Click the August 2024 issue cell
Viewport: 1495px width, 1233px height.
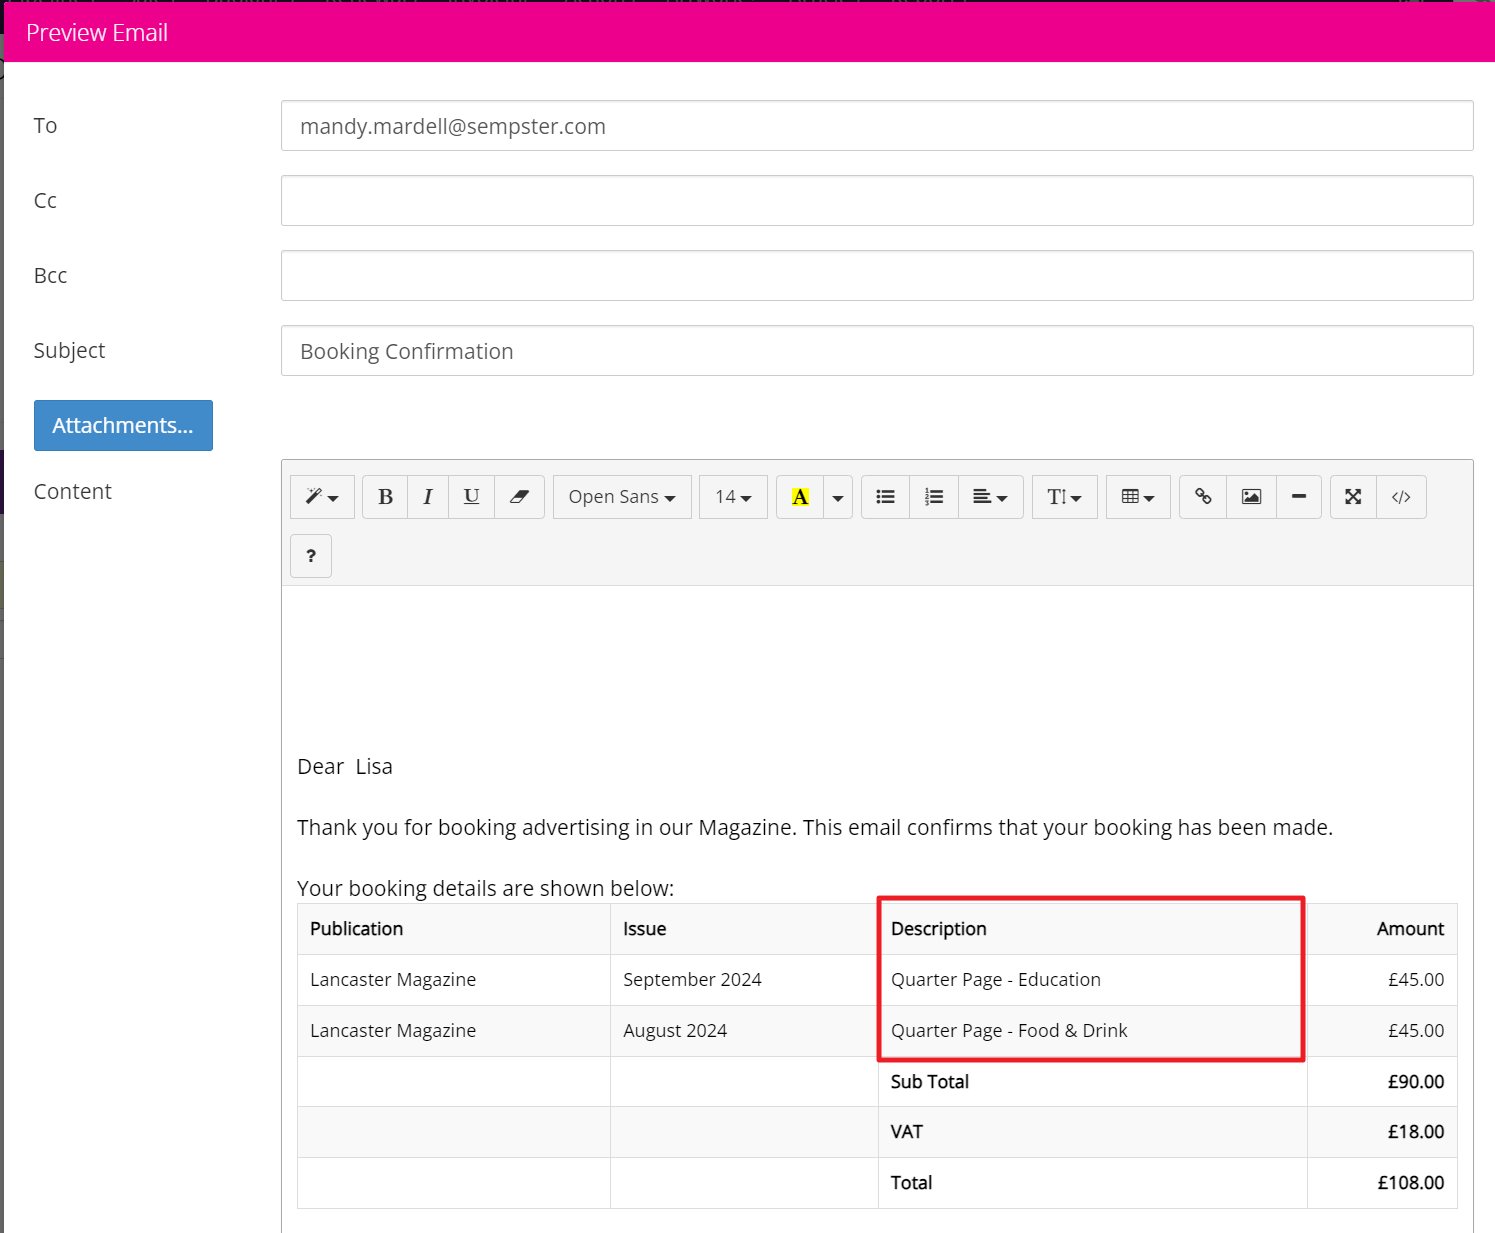pos(744,1031)
